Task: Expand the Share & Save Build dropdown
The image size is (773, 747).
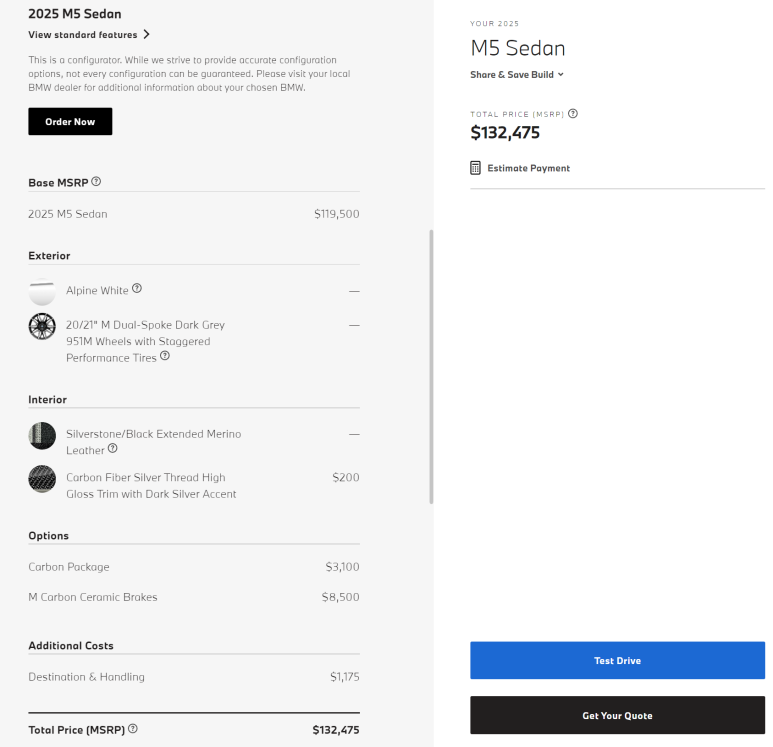Action: pos(517,75)
